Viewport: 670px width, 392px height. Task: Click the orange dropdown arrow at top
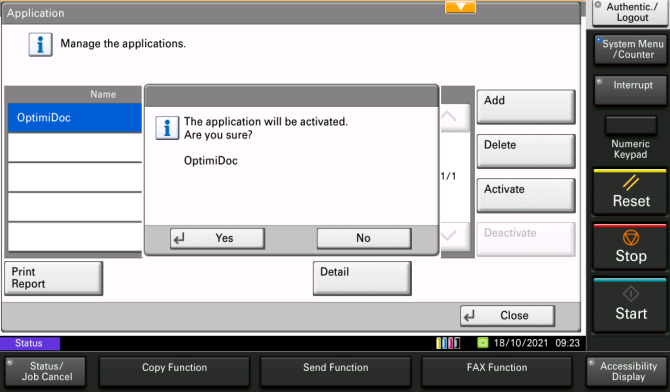pyautogui.click(x=460, y=7)
